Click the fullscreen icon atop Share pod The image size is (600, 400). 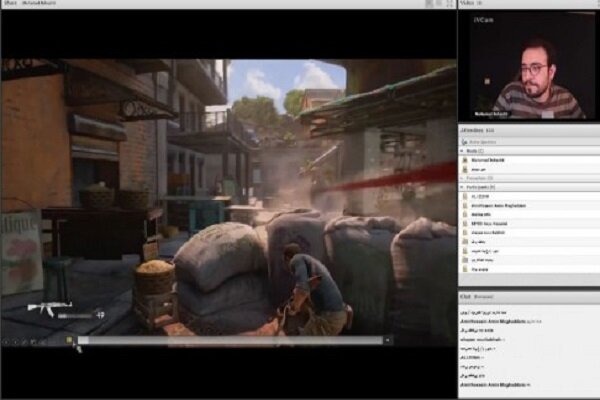450,3
